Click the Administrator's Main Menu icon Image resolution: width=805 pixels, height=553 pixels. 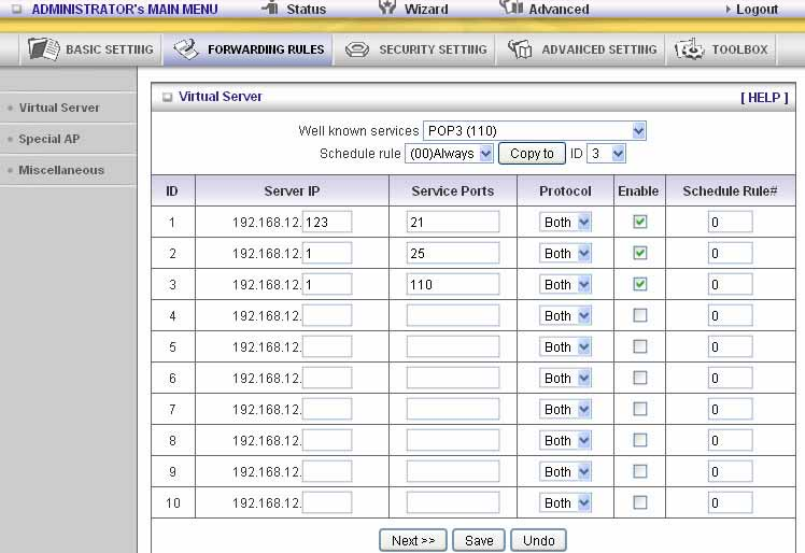[17, 9]
